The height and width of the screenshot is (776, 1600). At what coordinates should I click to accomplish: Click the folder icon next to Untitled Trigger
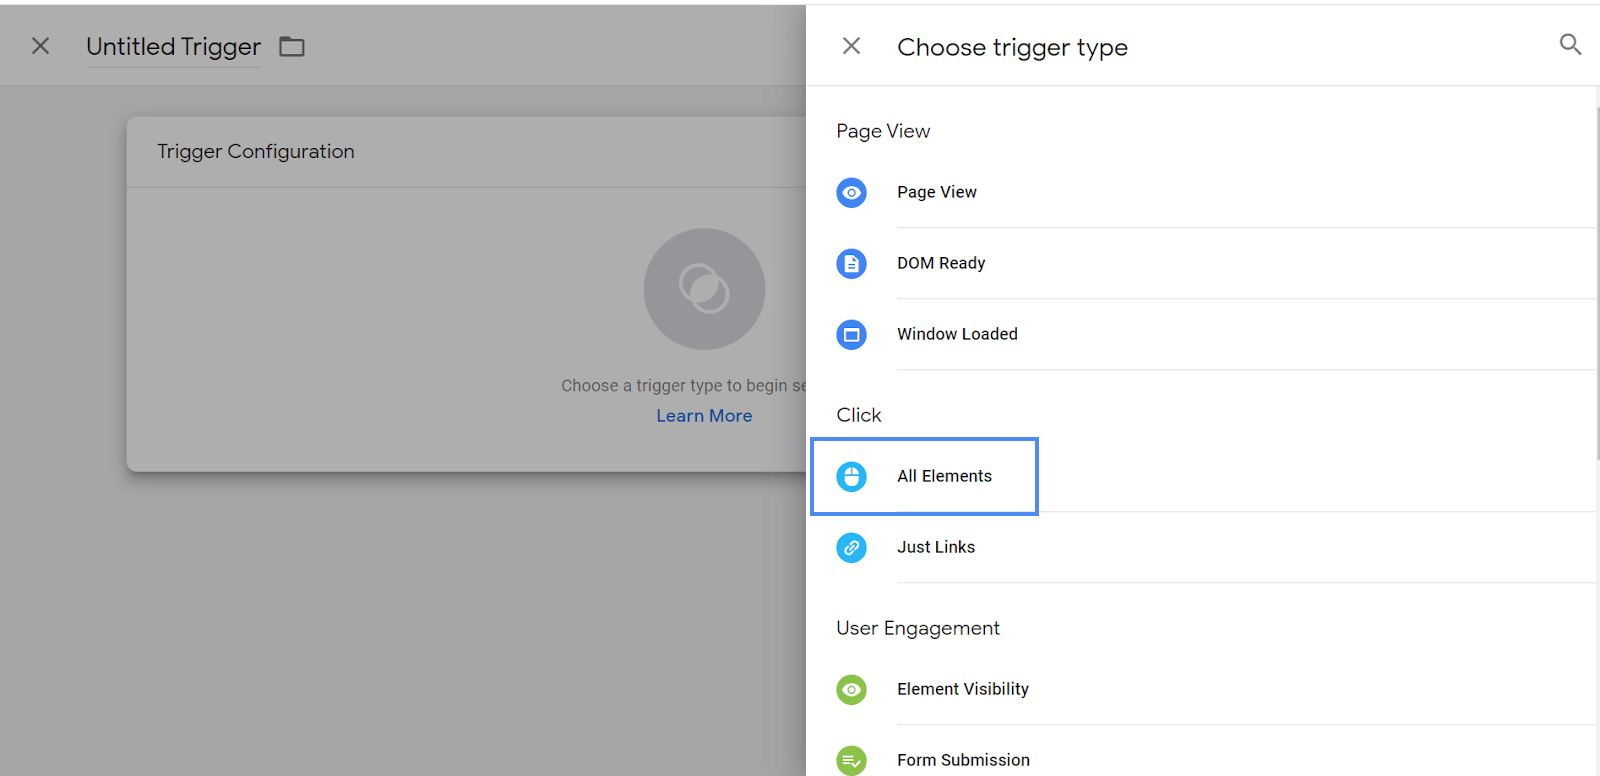(292, 47)
